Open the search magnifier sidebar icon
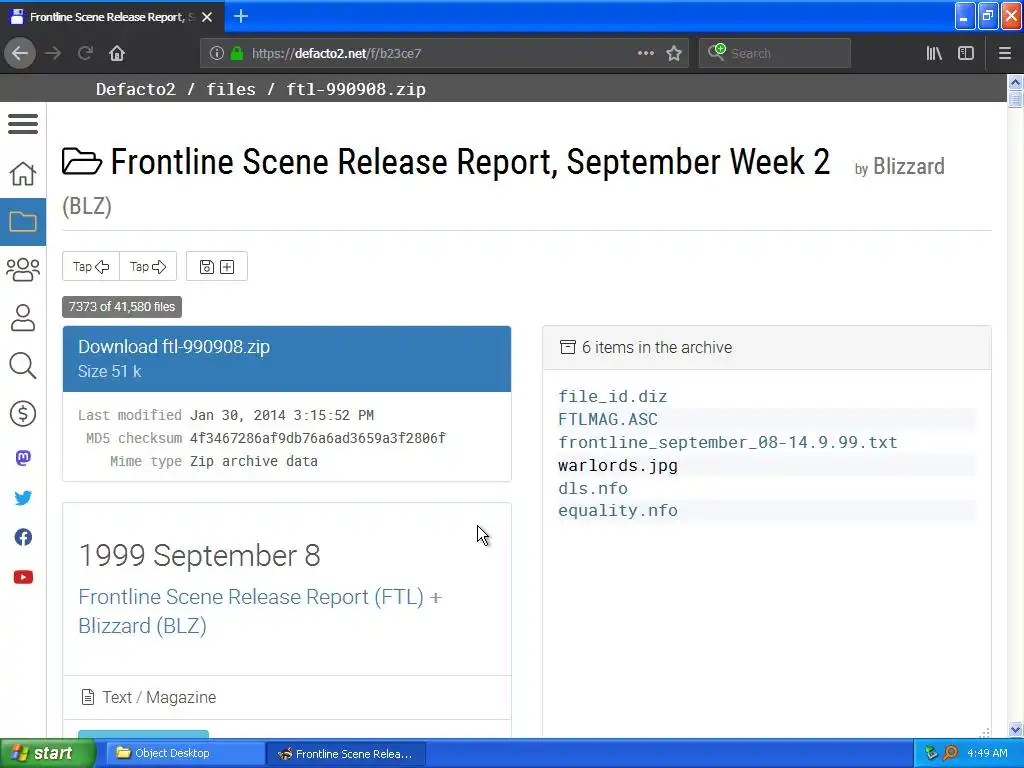1024x768 pixels. tap(23, 366)
